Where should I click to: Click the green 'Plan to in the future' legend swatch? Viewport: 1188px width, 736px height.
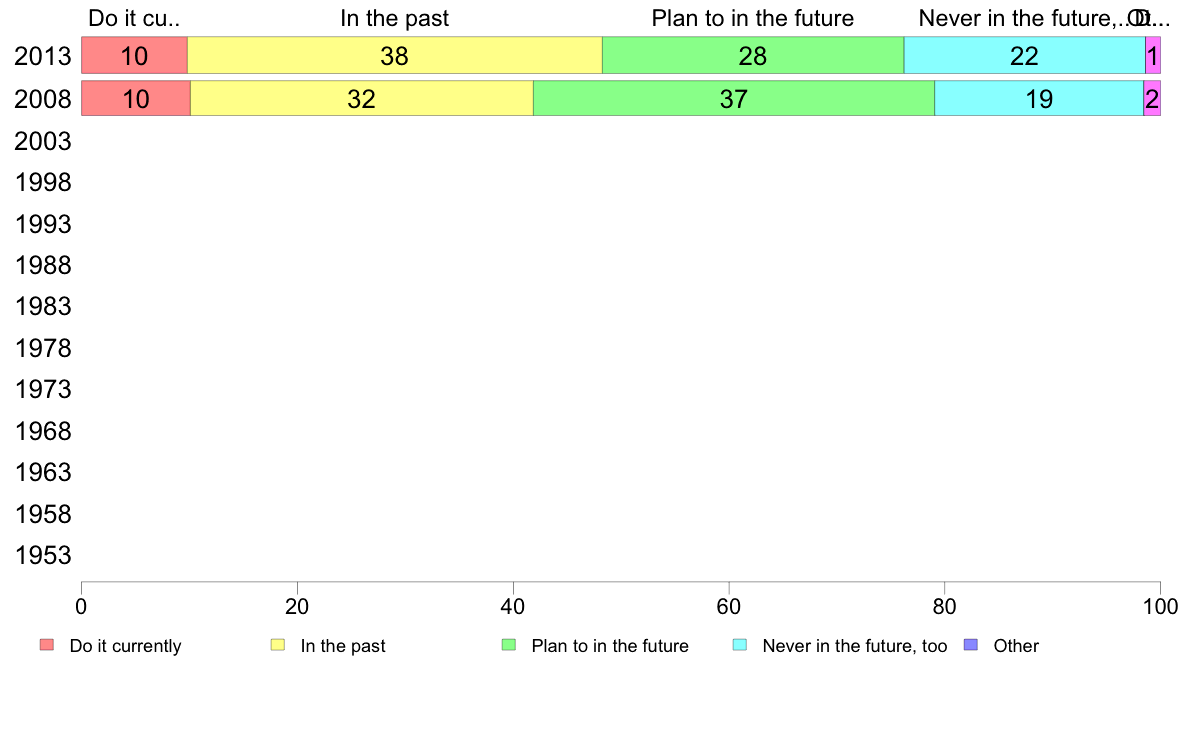(x=509, y=645)
